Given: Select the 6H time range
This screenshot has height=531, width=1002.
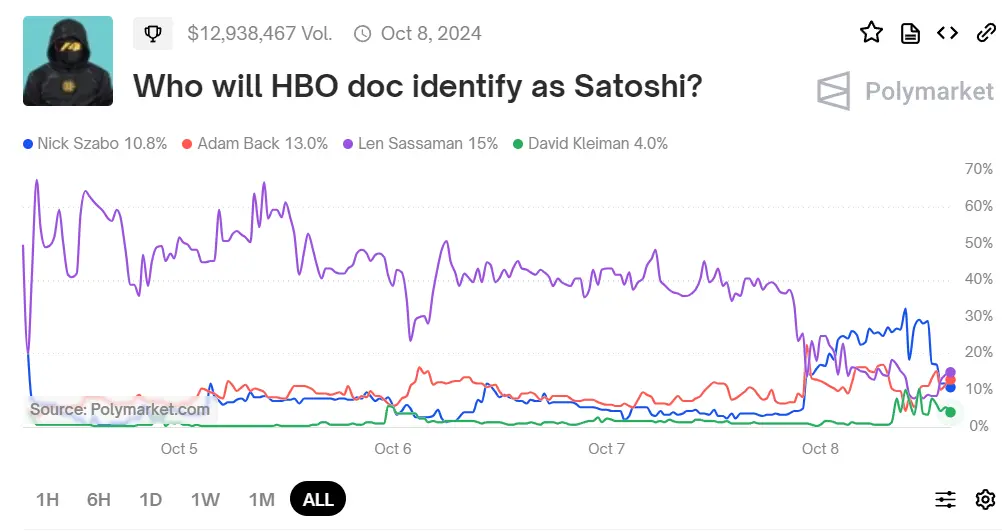Looking at the screenshot, I should [98, 499].
